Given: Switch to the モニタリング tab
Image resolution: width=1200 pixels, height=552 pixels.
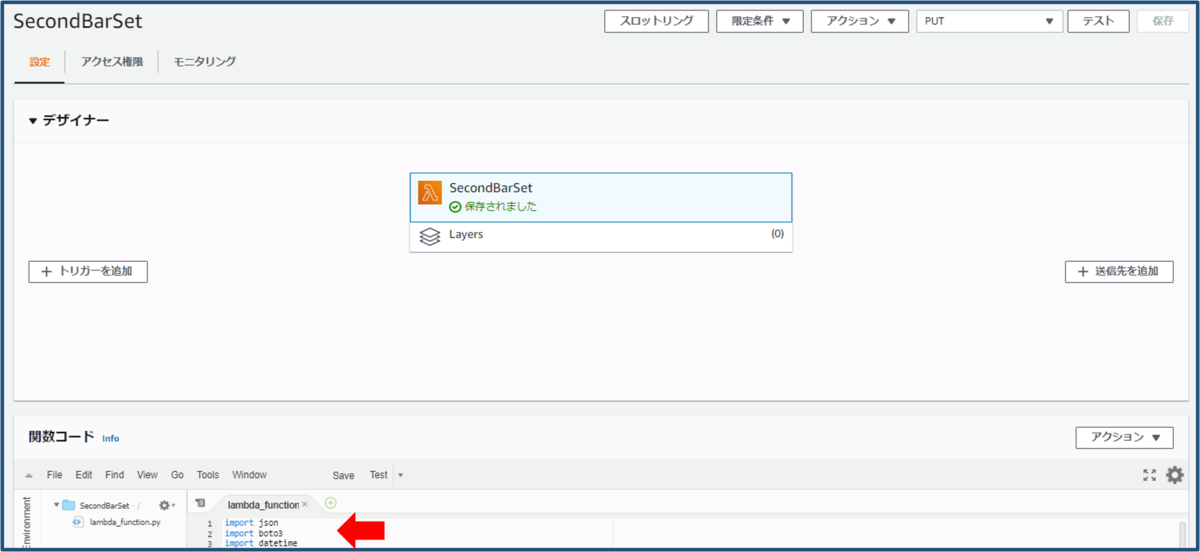Looking at the screenshot, I should pyautogui.click(x=205, y=62).
